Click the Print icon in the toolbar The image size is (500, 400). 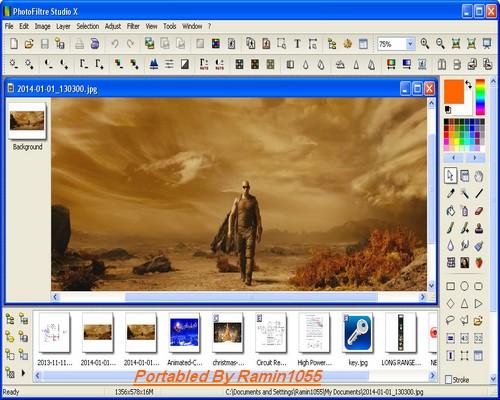coord(79,44)
